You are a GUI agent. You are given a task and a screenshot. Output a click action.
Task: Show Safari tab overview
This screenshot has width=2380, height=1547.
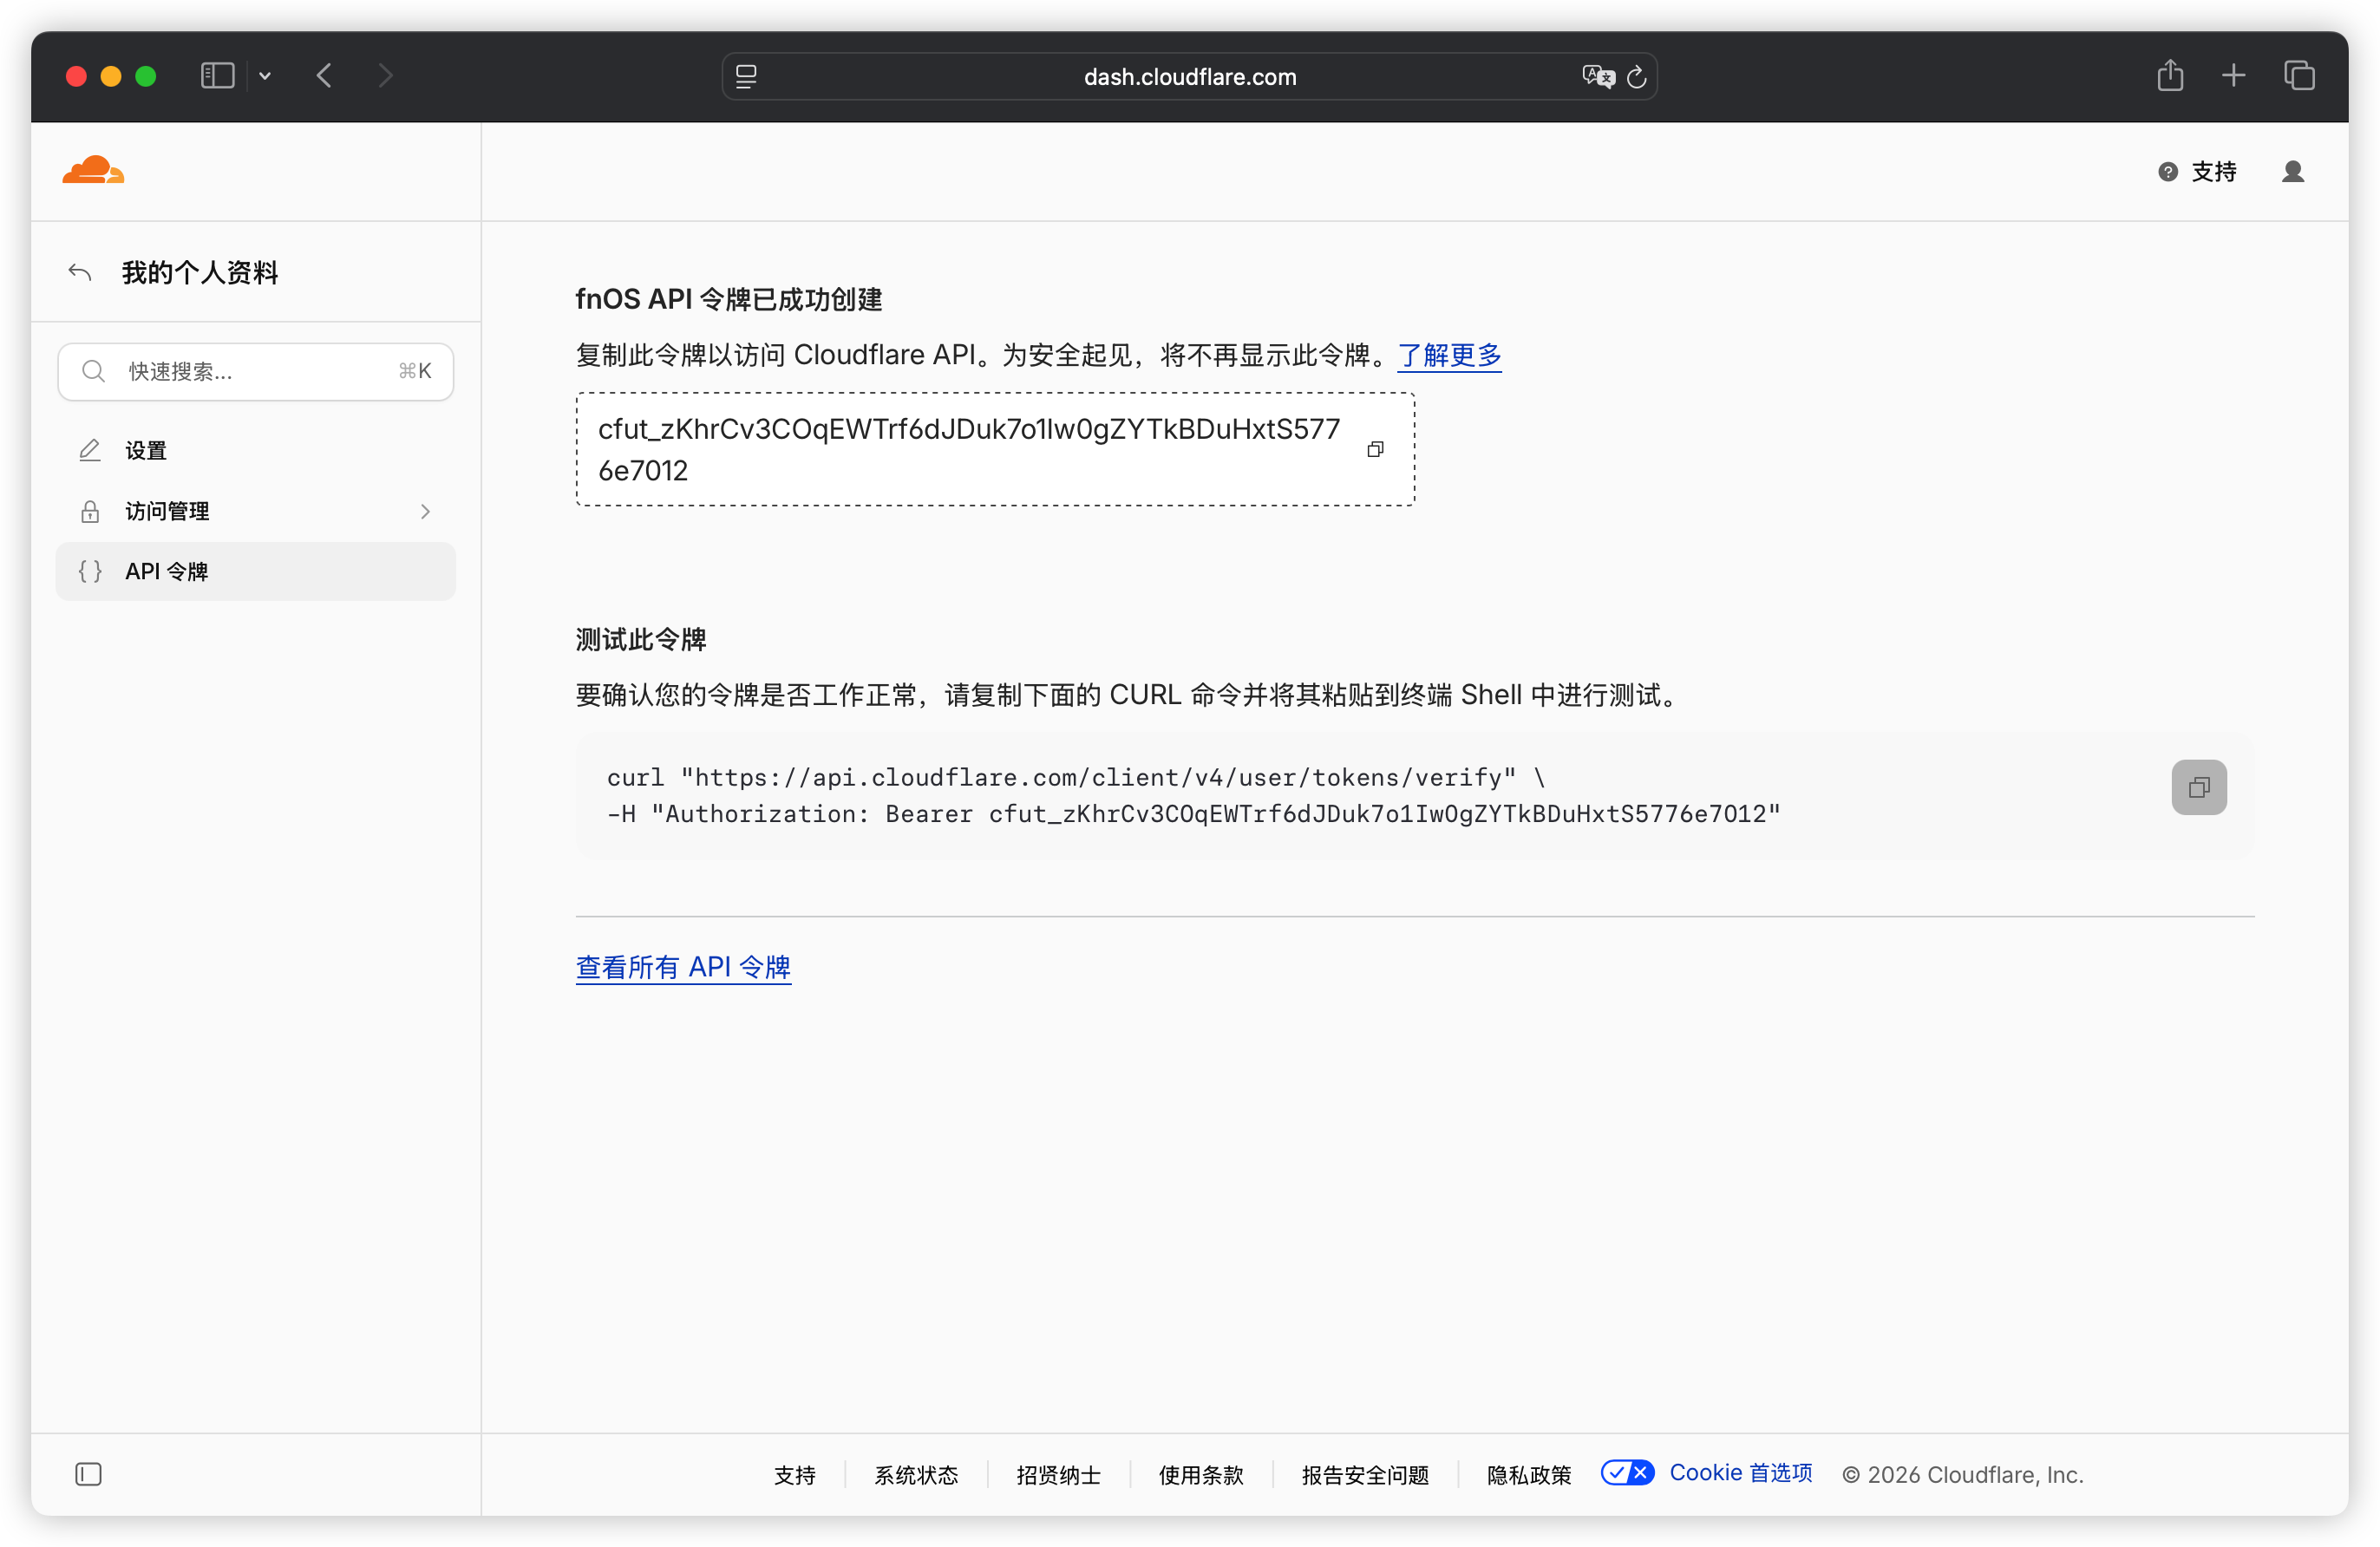click(x=2298, y=75)
